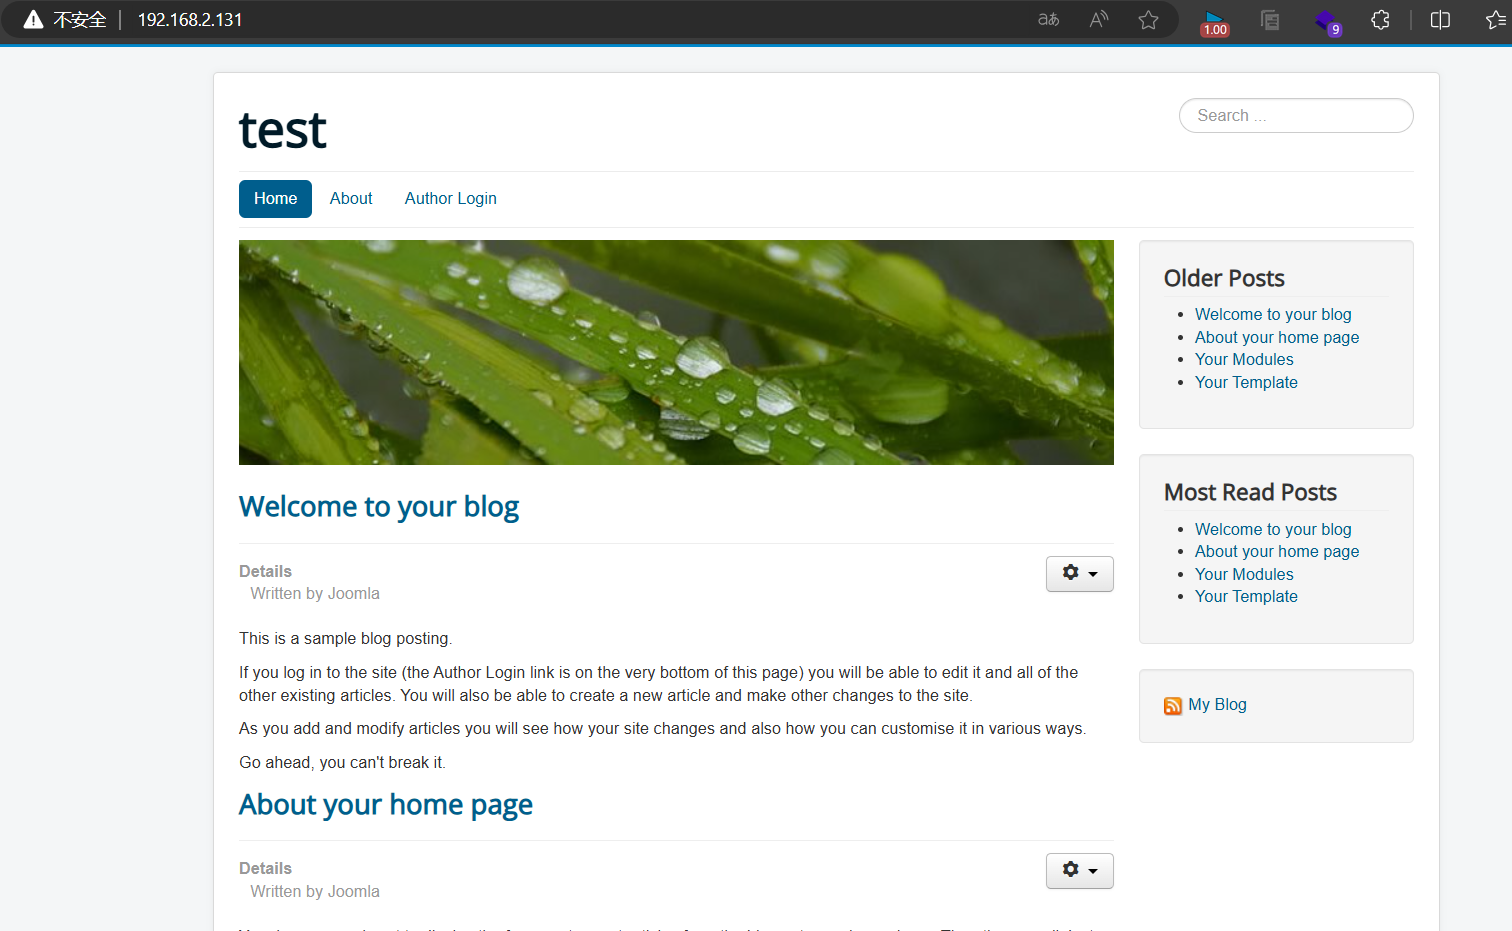The height and width of the screenshot is (931, 1512).
Task: Expand the gear dropdown for About your home page
Action: coord(1080,871)
